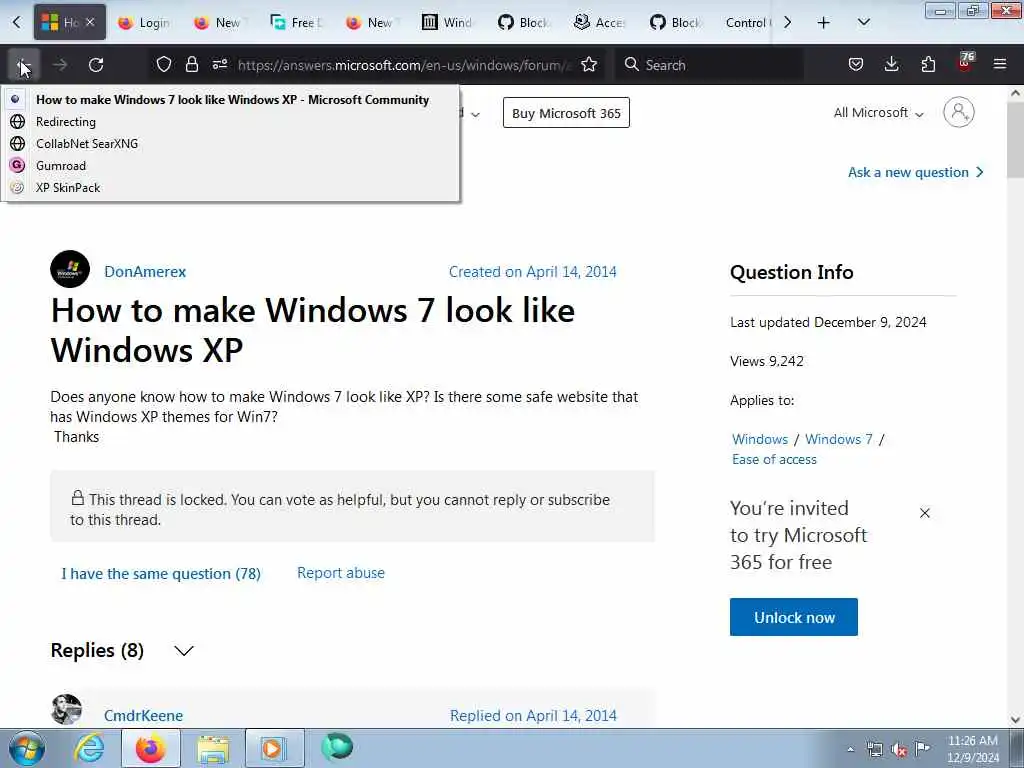Switch to the Login tab
Viewport: 1024px width, 768px height.
pos(144,23)
